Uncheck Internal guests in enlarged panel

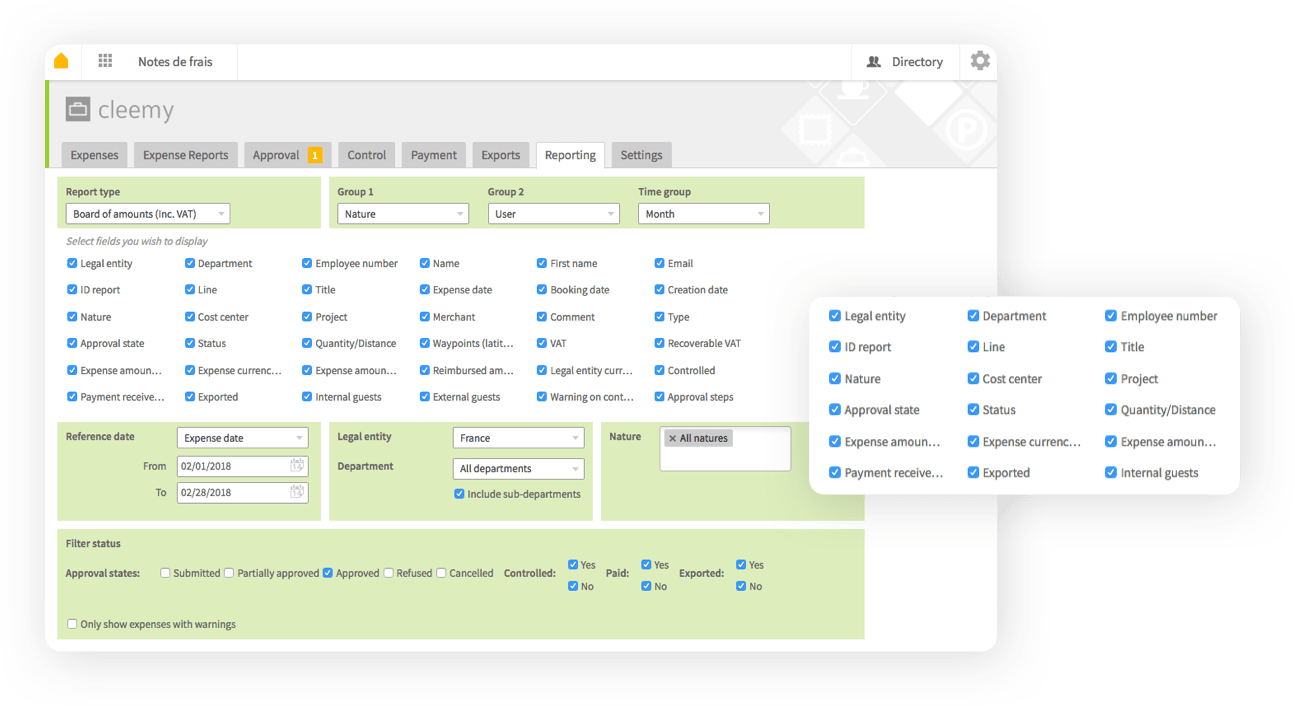[x=1111, y=473]
